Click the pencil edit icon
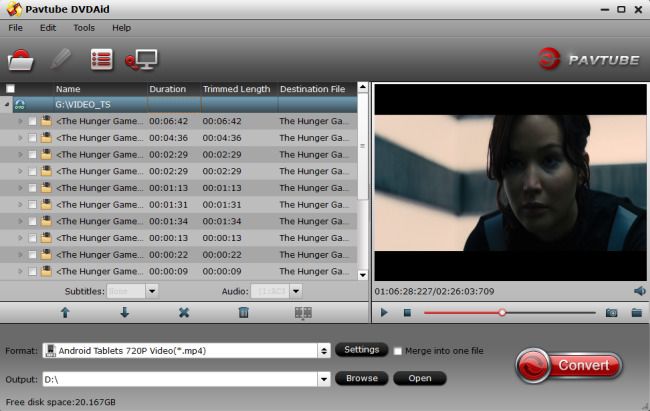This screenshot has width=650, height=411. (61, 60)
